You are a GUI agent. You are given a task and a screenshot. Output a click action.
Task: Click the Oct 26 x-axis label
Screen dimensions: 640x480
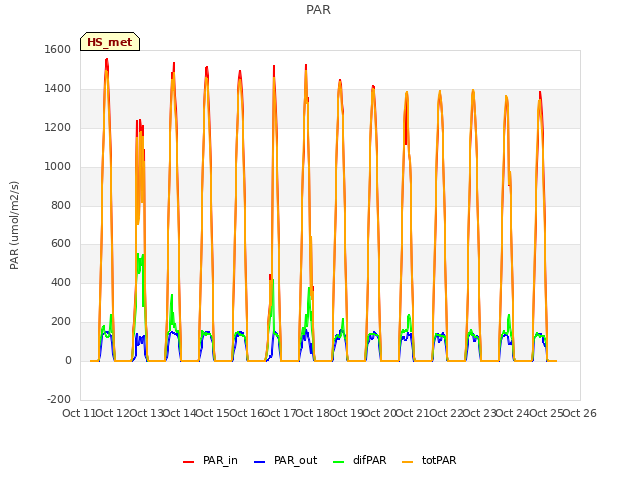(x=580, y=413)
